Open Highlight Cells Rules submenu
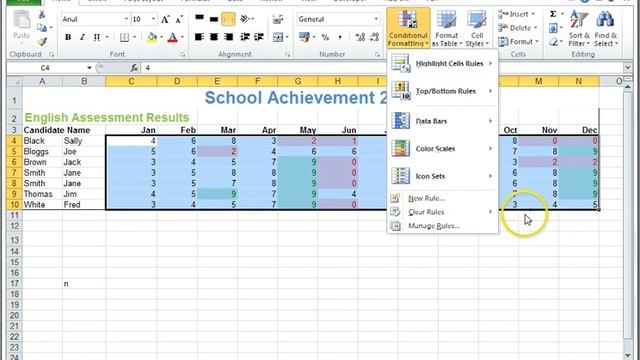Viewport: 640px width, 360px height. point(442,64)
